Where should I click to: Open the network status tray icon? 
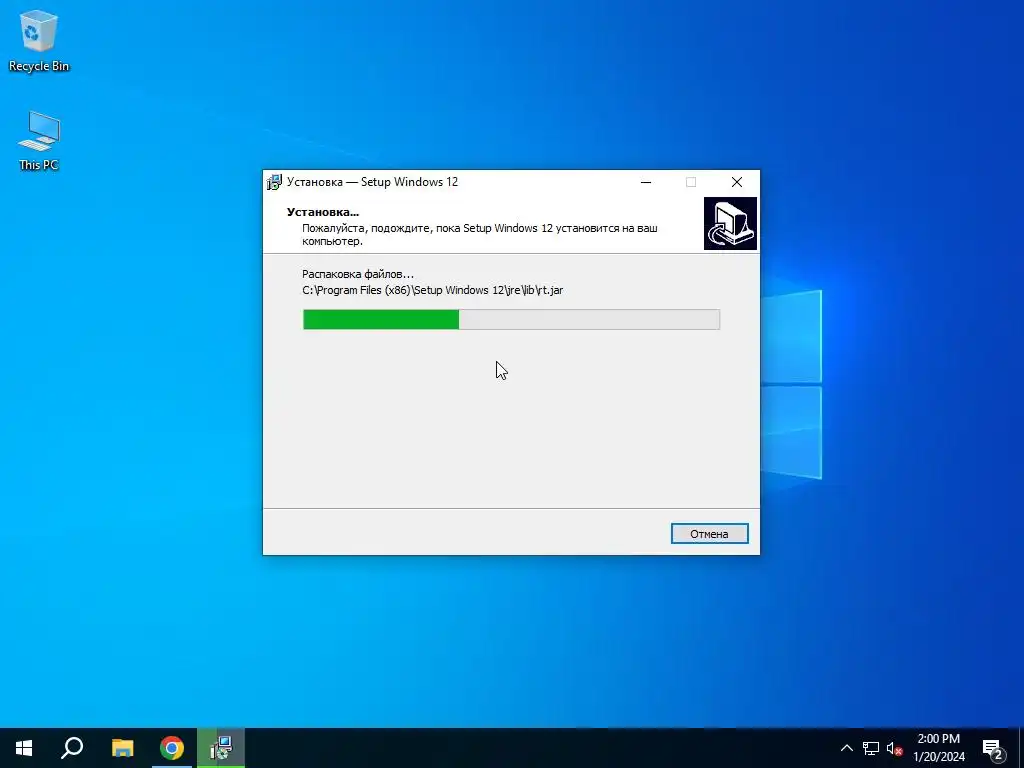coord(871,748)
